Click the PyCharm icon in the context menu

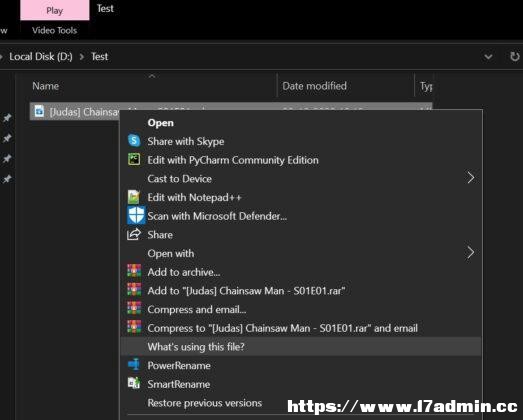coord(134,159)
